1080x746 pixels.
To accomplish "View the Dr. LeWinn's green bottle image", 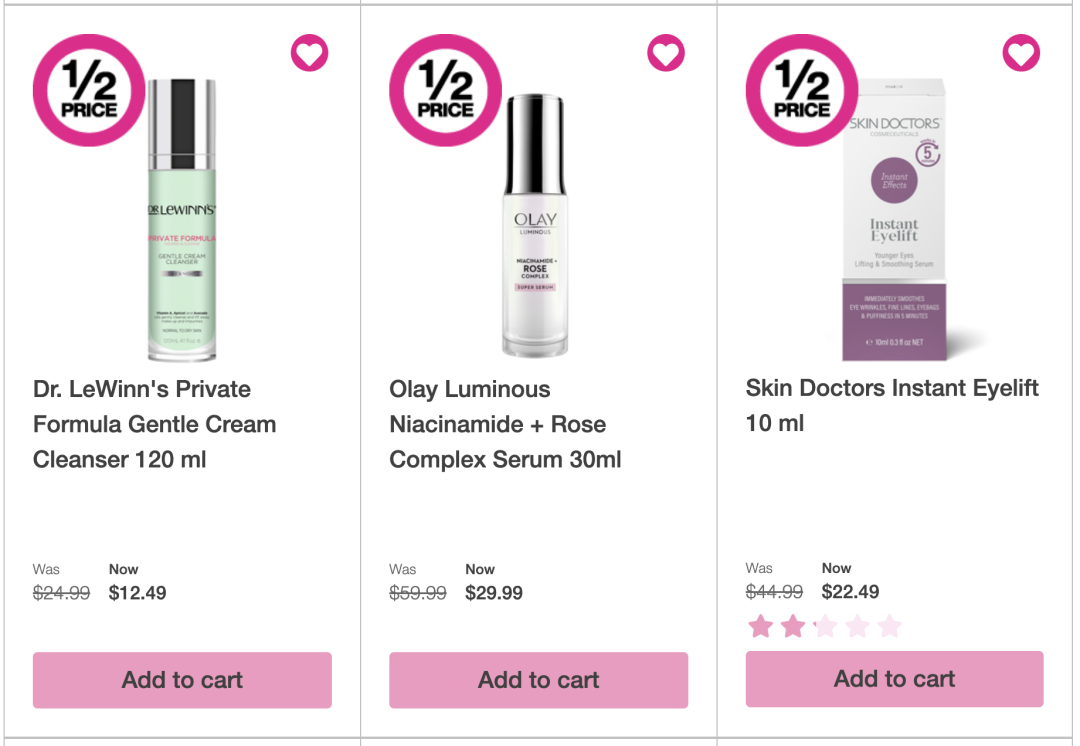I will point(183,220).
